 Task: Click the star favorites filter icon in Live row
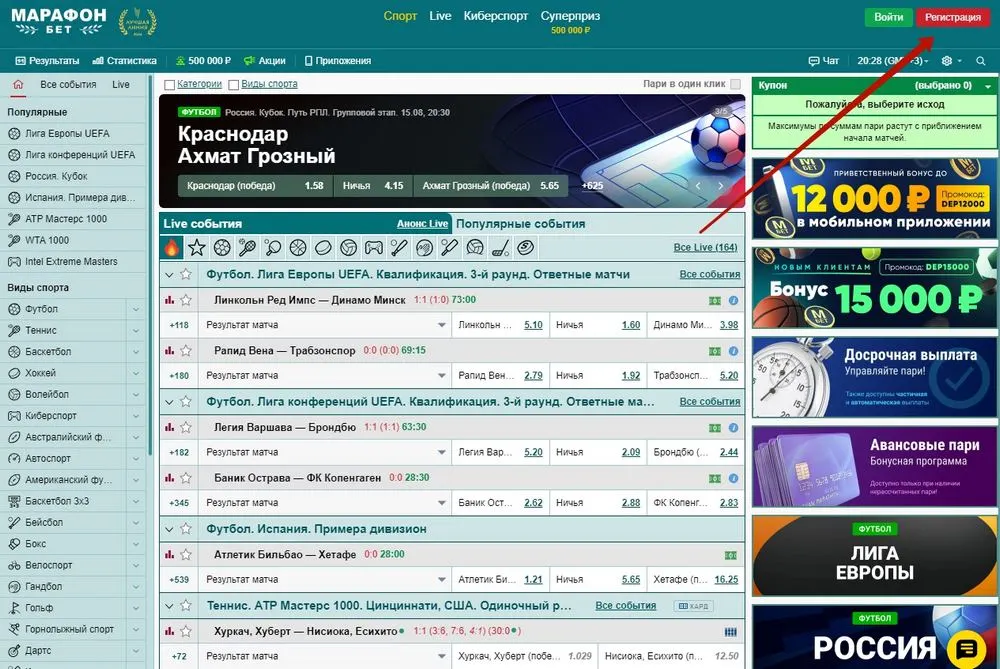197,247
